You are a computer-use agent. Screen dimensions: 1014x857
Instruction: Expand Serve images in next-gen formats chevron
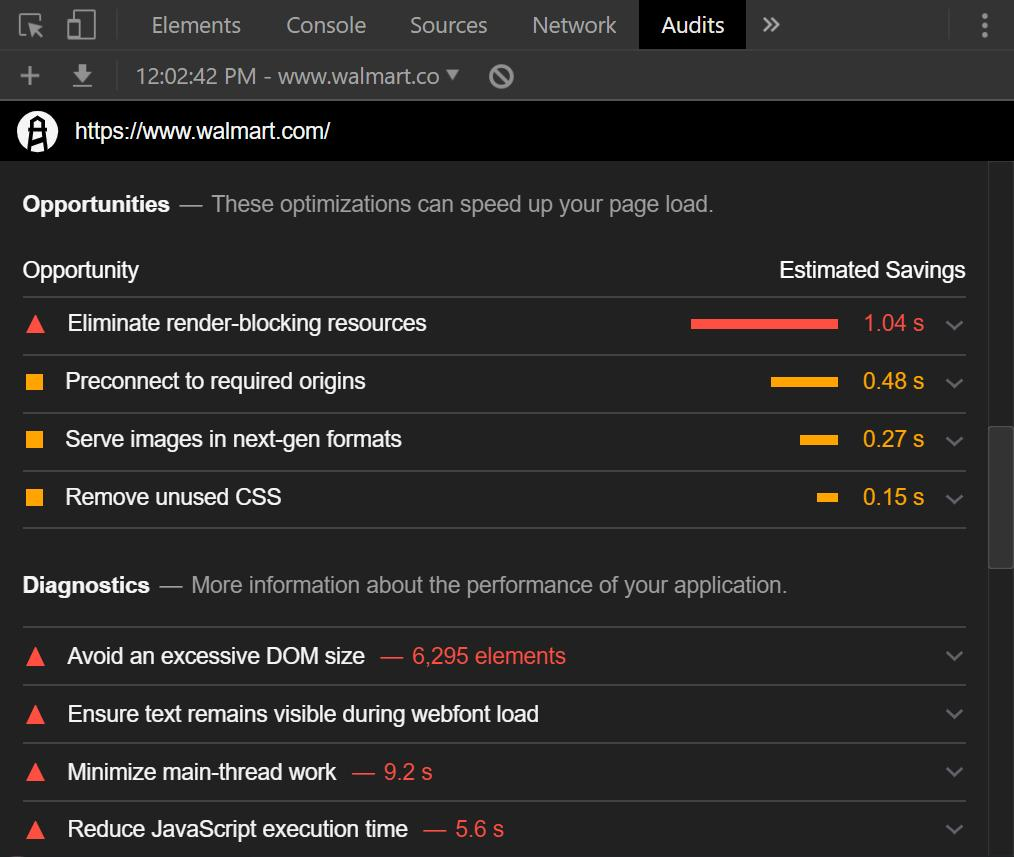tap(955, 441)
